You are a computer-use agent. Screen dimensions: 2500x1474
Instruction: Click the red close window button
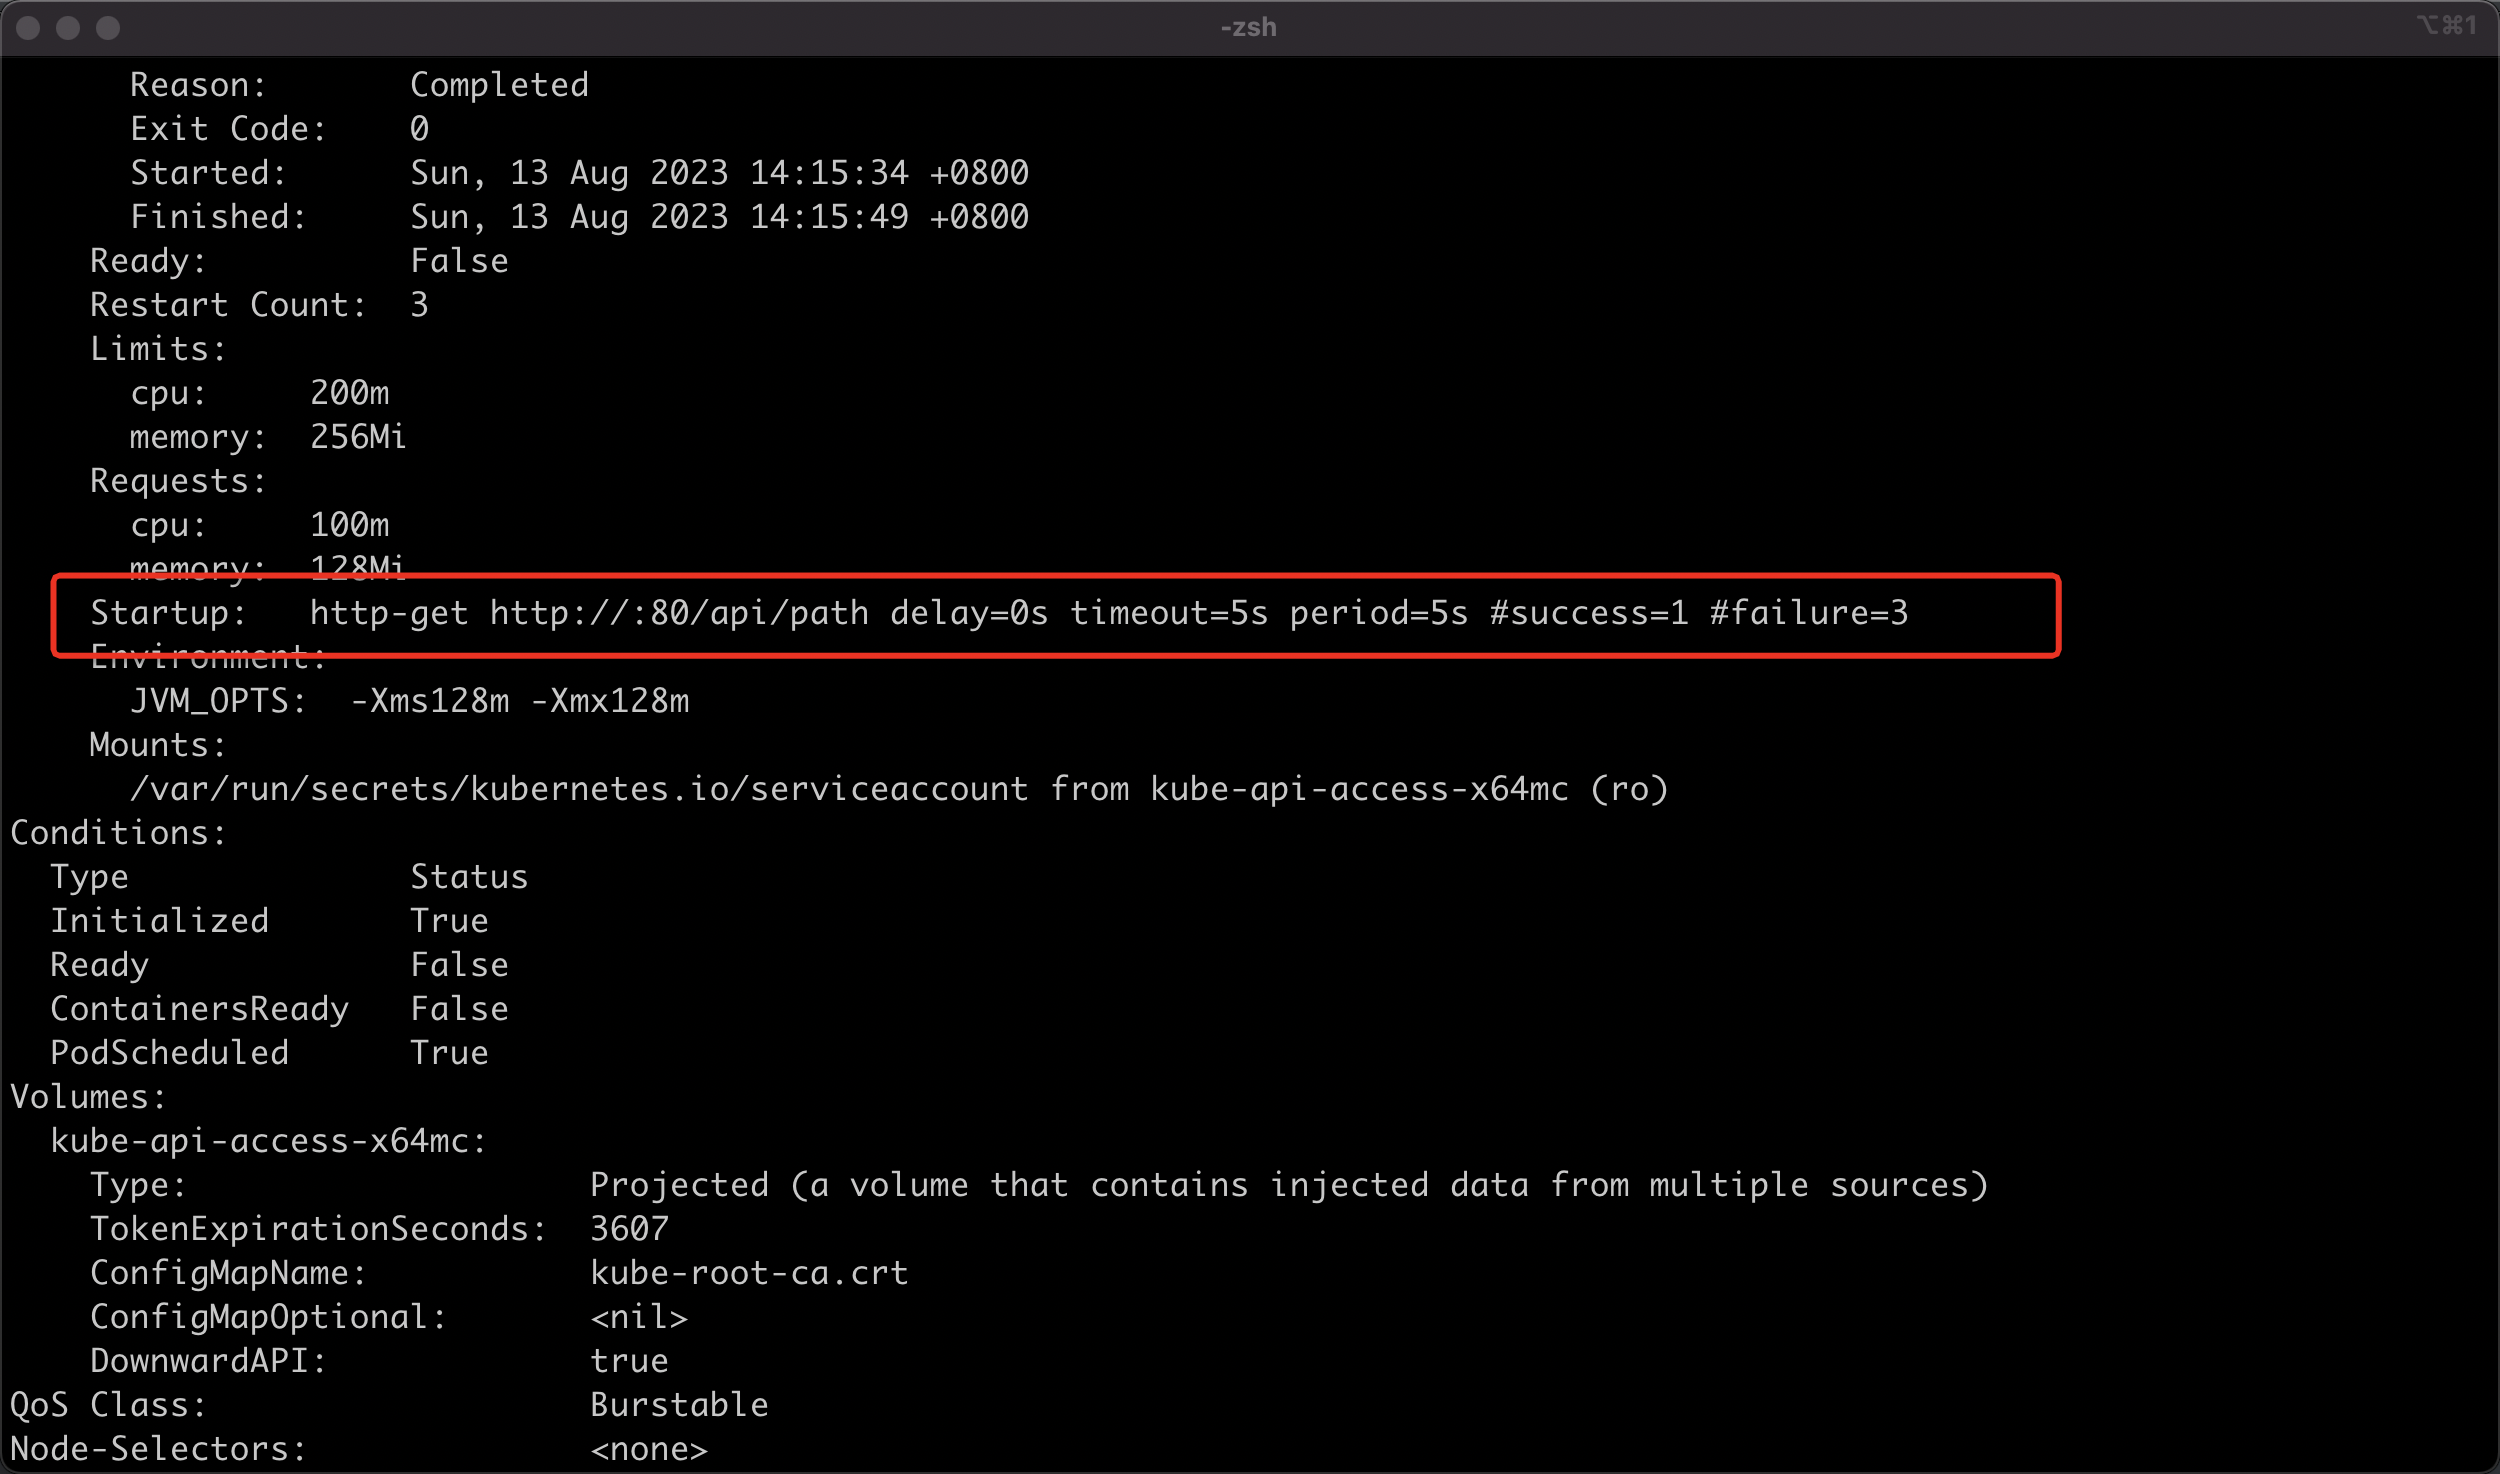[x=28, y=28]
